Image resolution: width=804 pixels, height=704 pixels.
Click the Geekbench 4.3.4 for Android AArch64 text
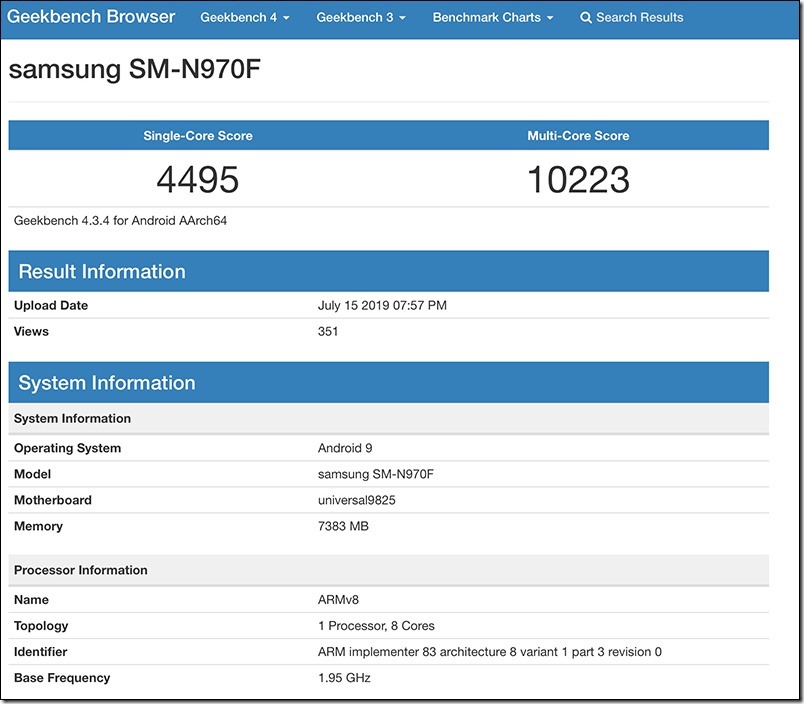pos(120,221)
